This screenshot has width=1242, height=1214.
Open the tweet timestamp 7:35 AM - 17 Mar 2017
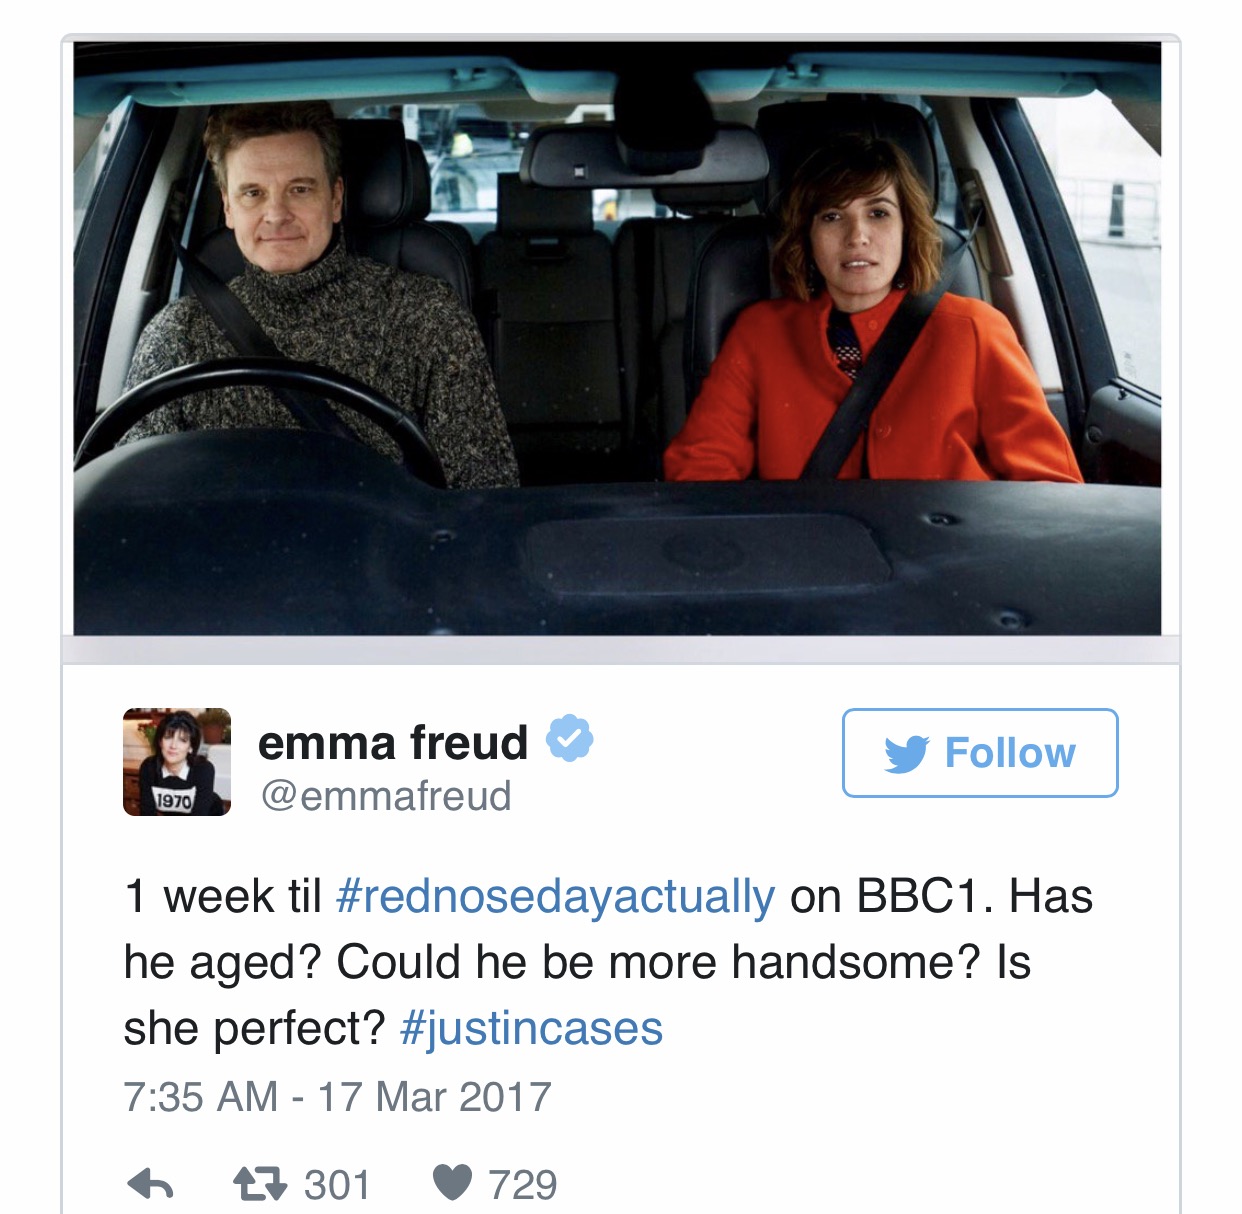(x=337, y=1097)
